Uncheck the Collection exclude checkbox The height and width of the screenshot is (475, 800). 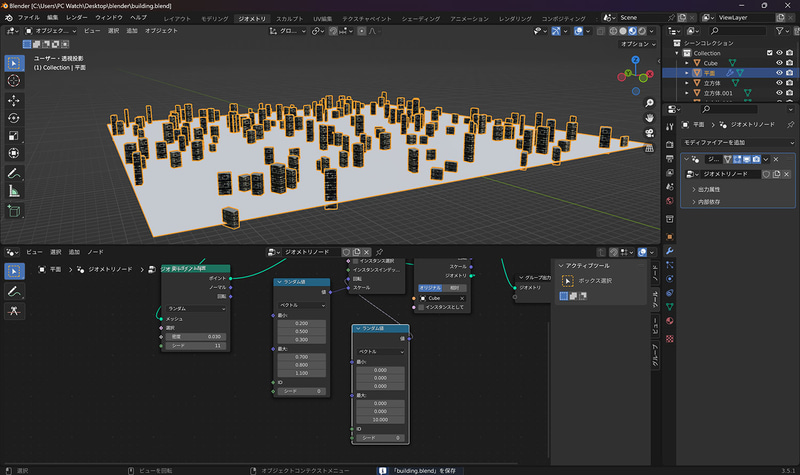coord(769,53)
